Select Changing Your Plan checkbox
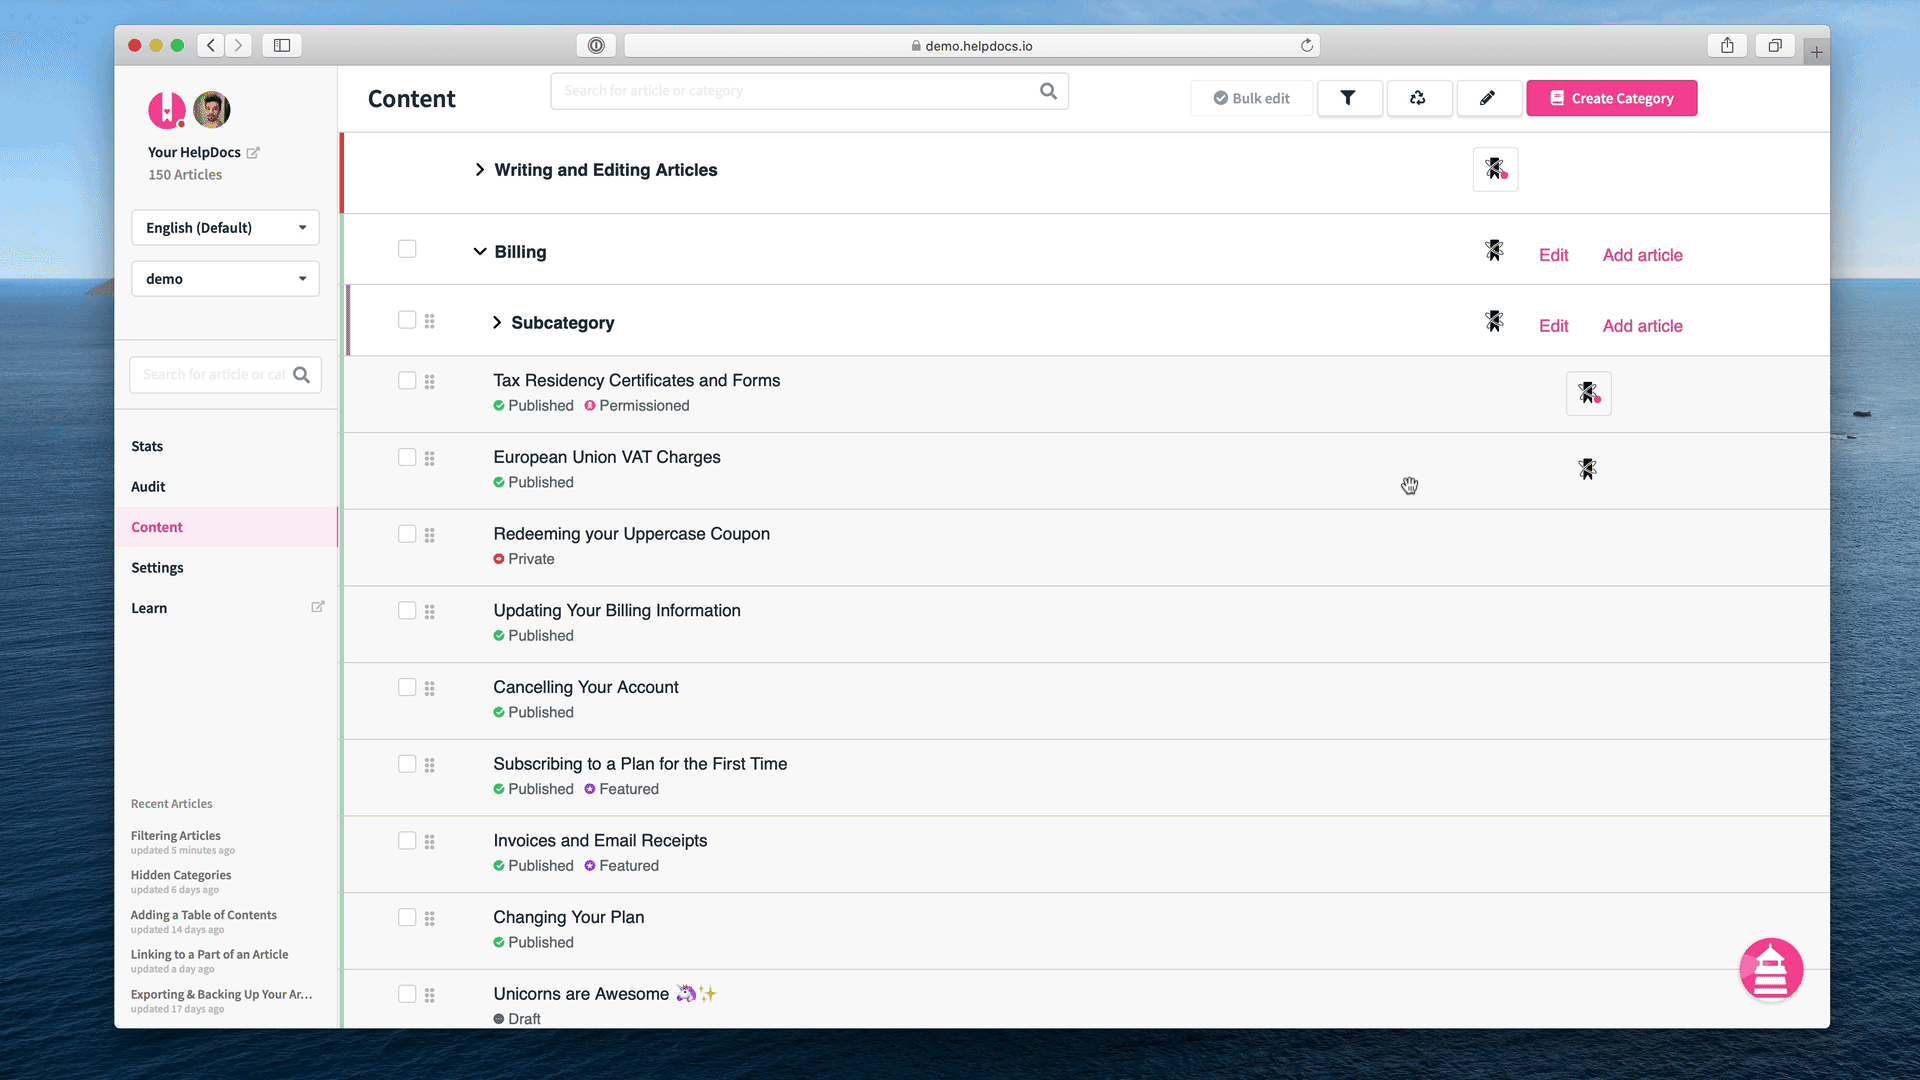Viewport: 1920px width, 1080px height. (x=407, y=917)
